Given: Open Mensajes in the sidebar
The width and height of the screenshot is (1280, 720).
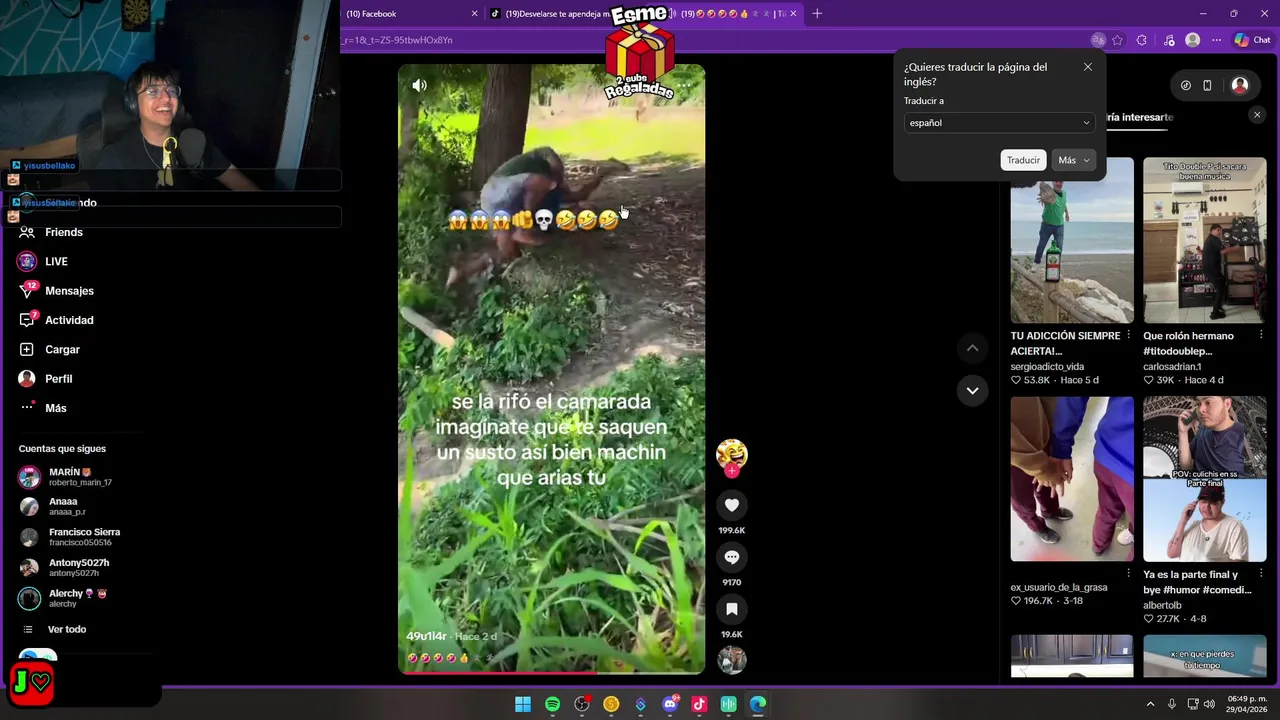Looking at the screenshot, I should (69, 291).
